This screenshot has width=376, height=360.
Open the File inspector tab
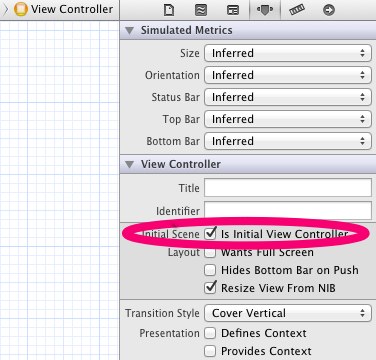pyautogui.click(x=169, y=10)
